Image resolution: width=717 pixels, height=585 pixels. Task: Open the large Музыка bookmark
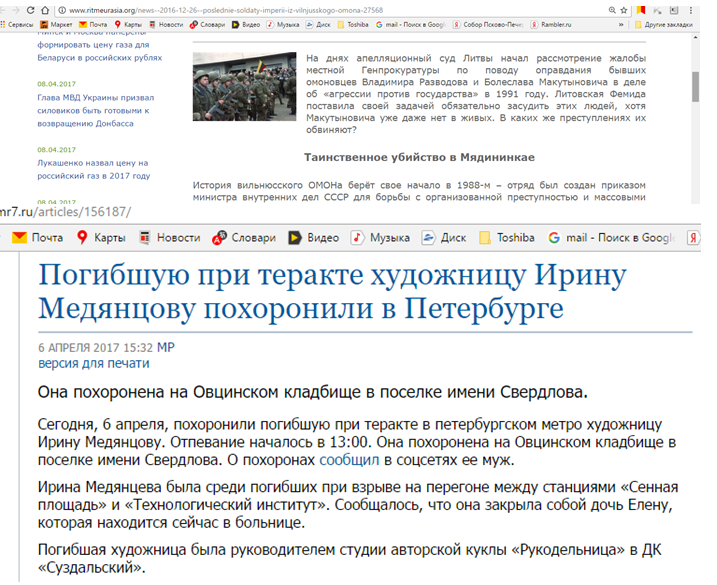(x=380, y=238)
